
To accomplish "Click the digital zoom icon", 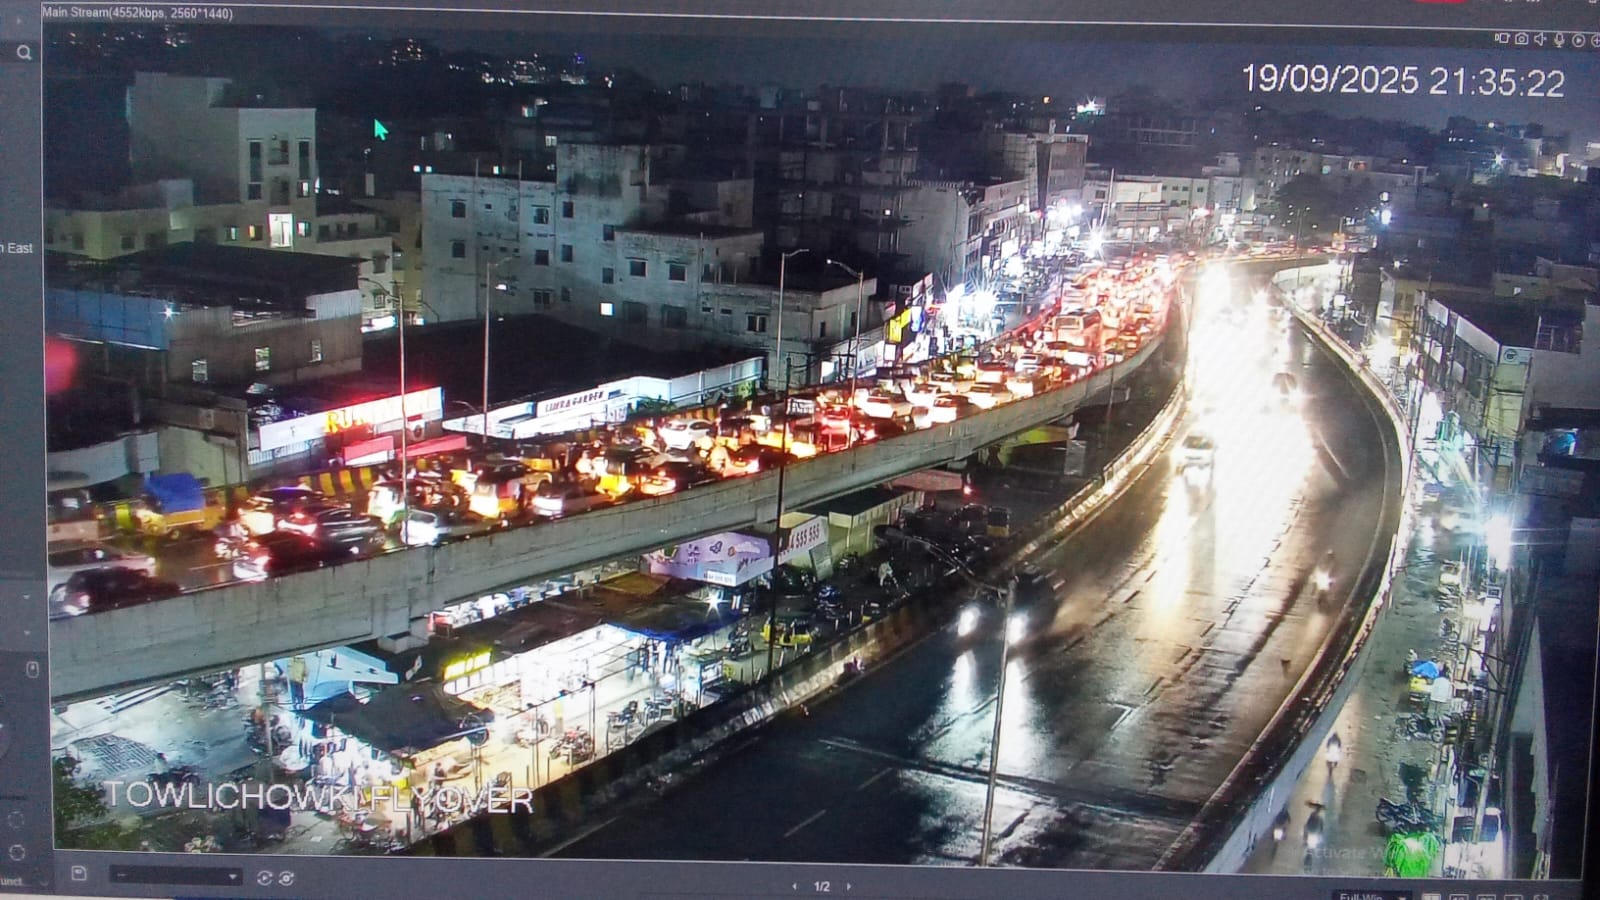I will coord(1594,41).
